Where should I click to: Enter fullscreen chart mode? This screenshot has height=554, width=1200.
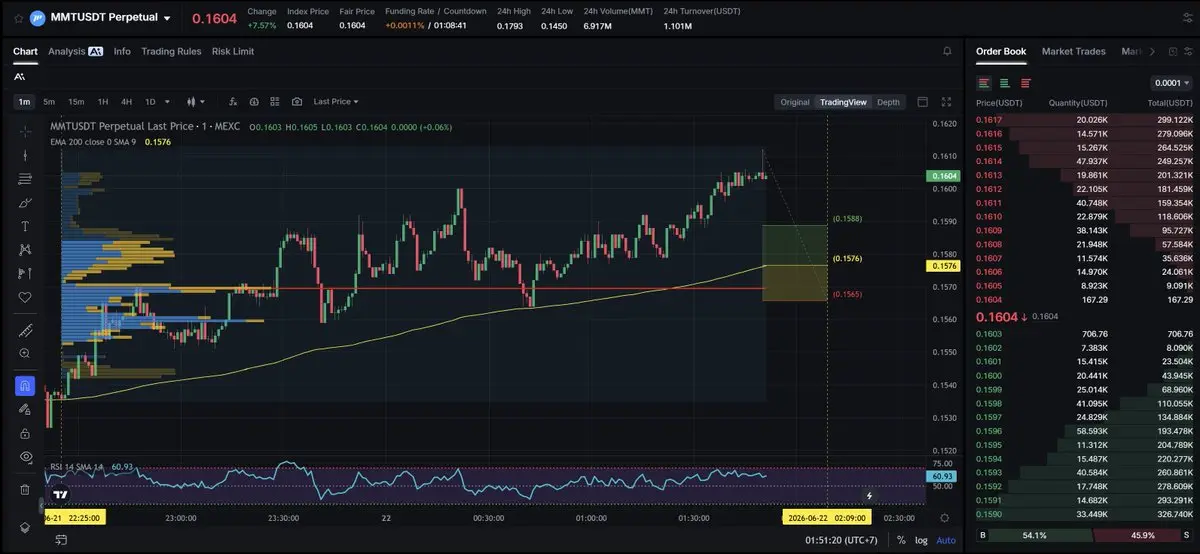(947, 102)
